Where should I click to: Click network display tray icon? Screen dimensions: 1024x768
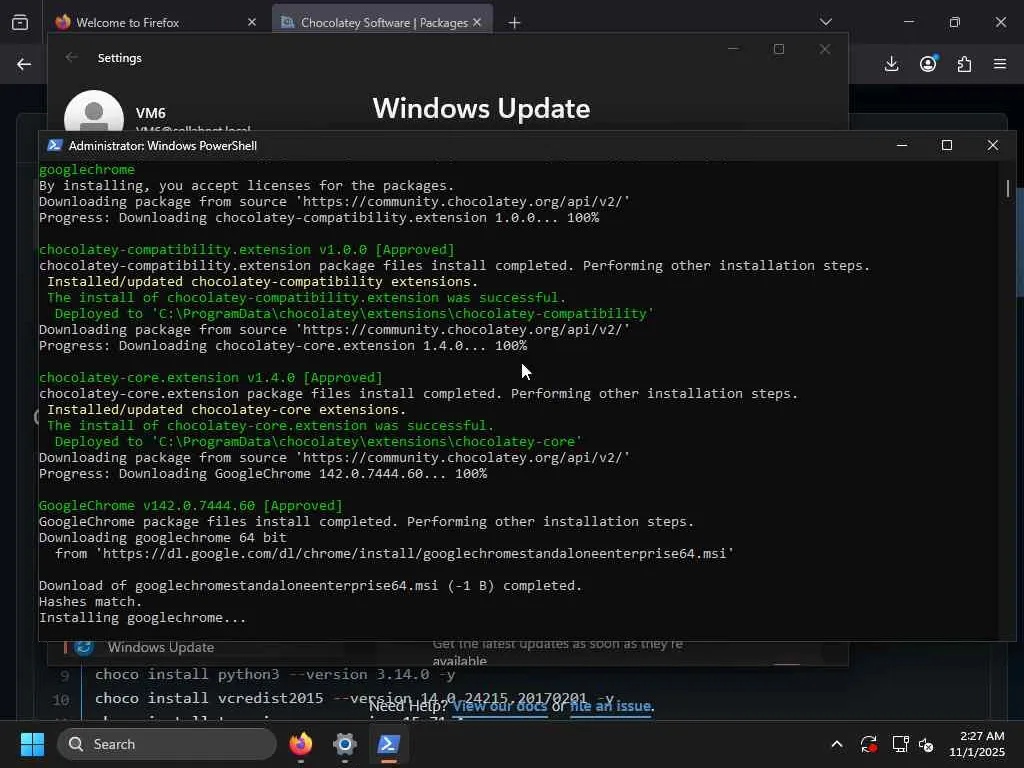click(900, 744)
